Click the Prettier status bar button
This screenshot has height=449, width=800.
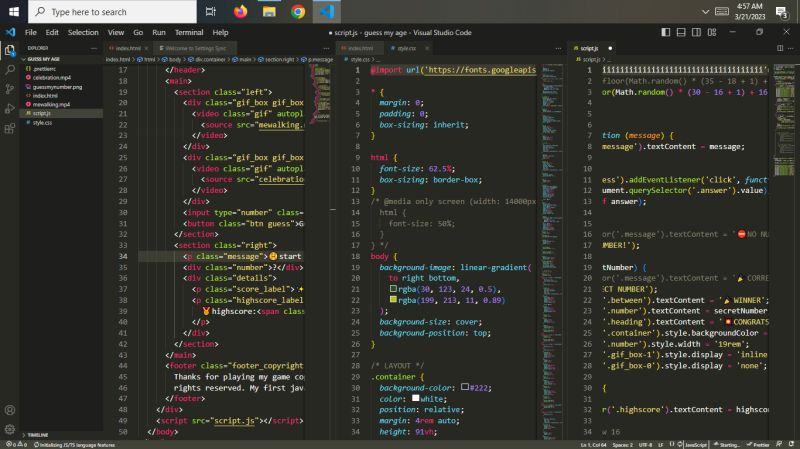tap(756, 444)
